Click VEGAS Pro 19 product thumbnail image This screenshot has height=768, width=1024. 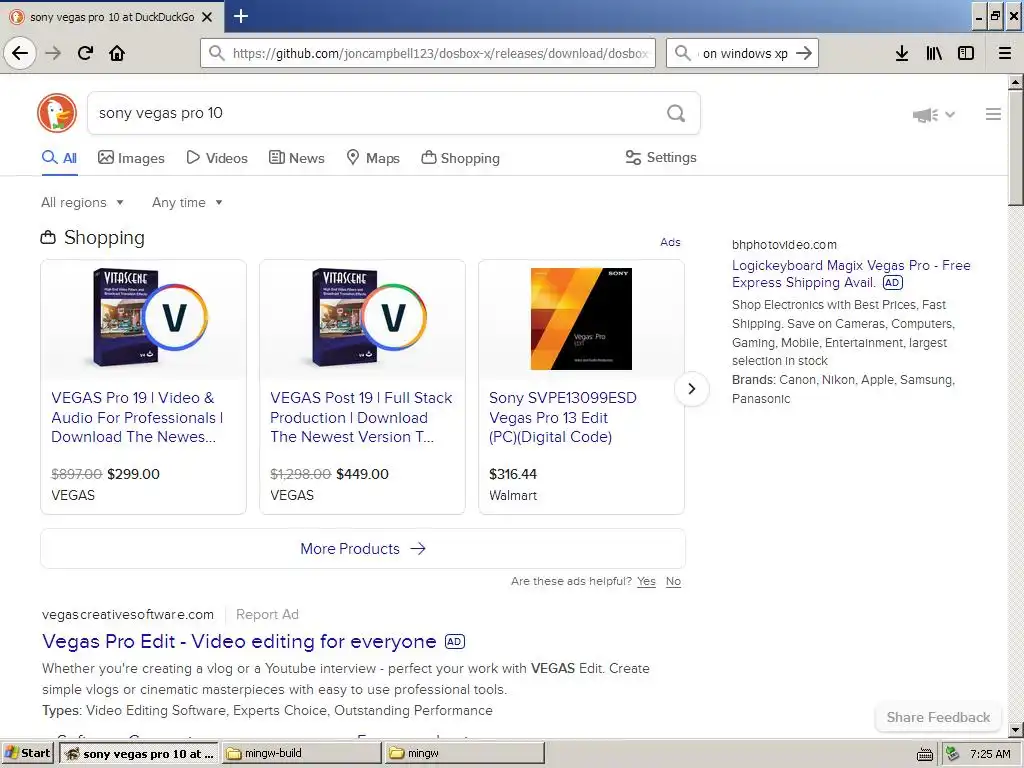point(151,317)
